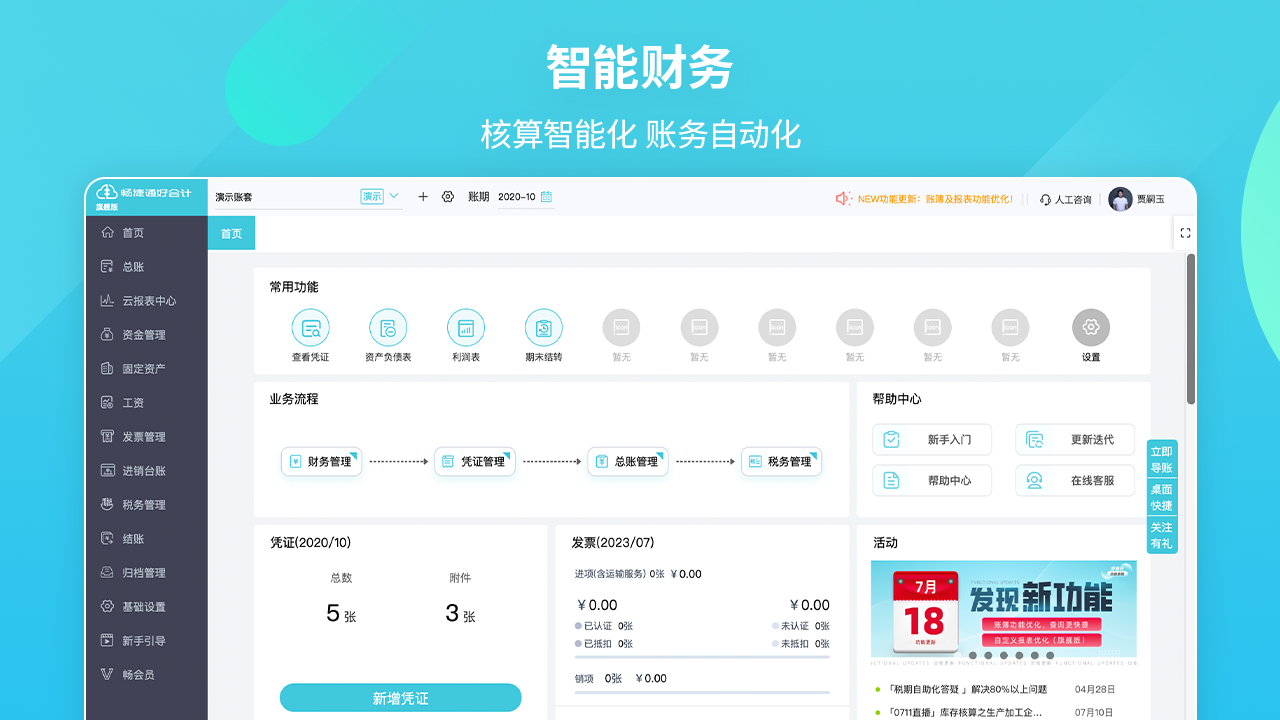Open 发票管理 in the sidebar
The image size is (1280, 720).
point(146,437)
